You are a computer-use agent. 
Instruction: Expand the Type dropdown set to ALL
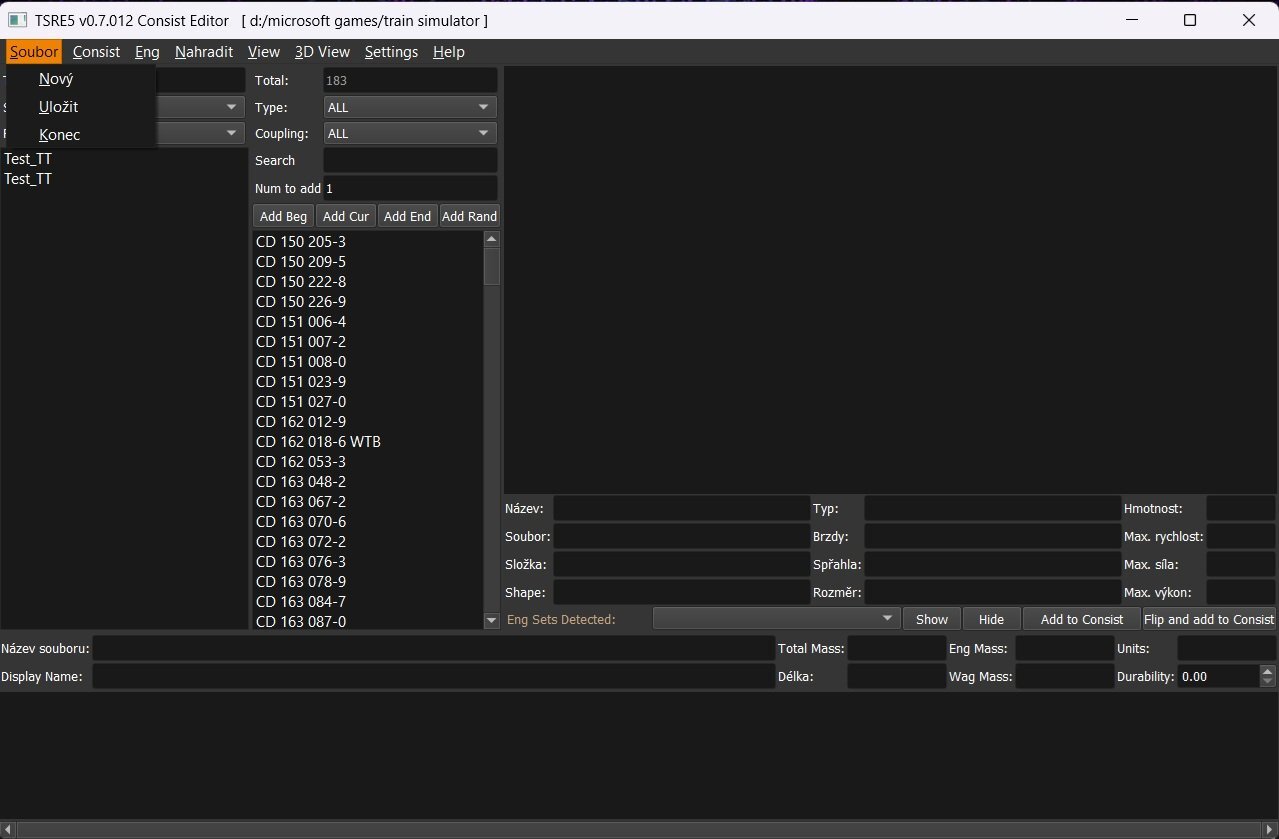410,107
